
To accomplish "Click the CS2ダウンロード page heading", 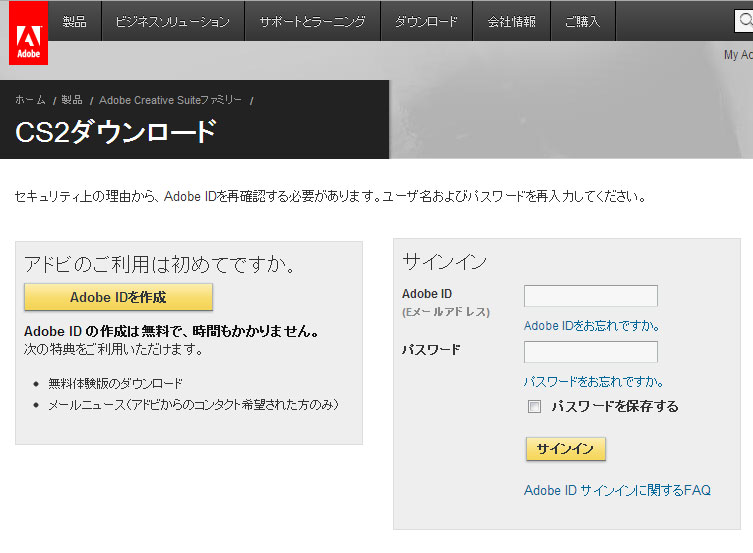I will coord(116,132).
